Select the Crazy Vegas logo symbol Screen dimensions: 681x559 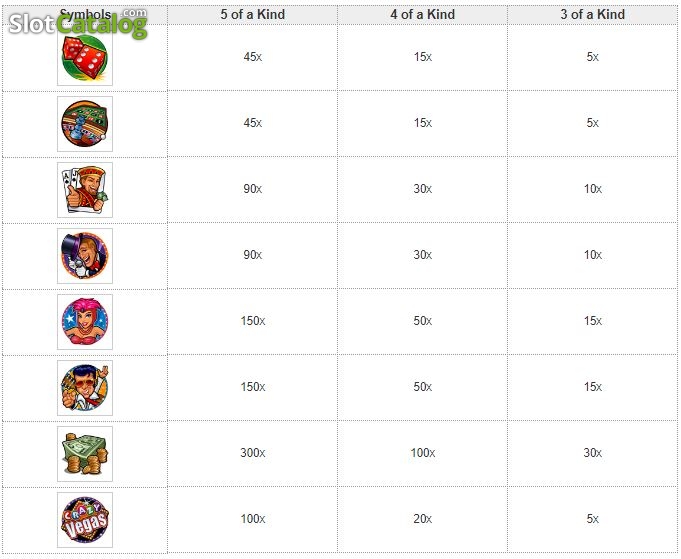click(85, 520)
